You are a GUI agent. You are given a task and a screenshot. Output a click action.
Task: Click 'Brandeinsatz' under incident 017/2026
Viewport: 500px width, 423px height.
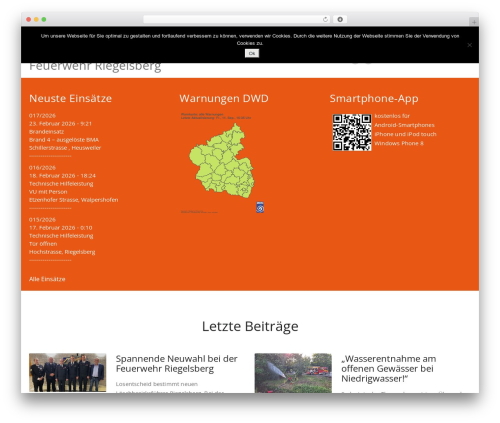(46, 132)
